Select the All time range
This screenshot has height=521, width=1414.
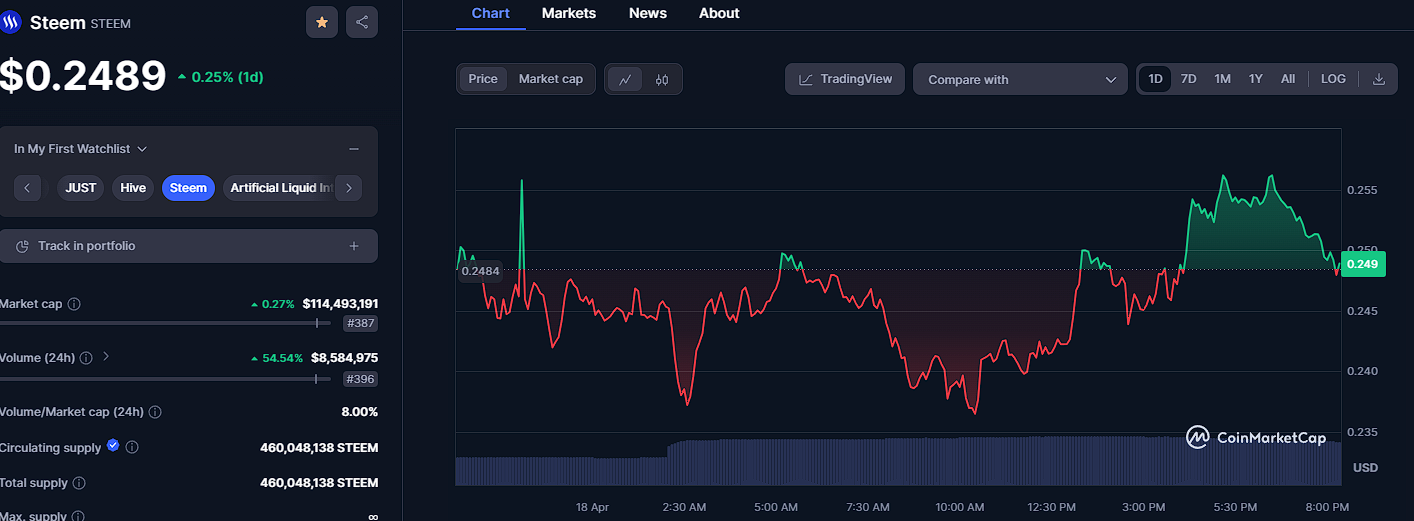pyautogui.click(x=1288, y=79)
